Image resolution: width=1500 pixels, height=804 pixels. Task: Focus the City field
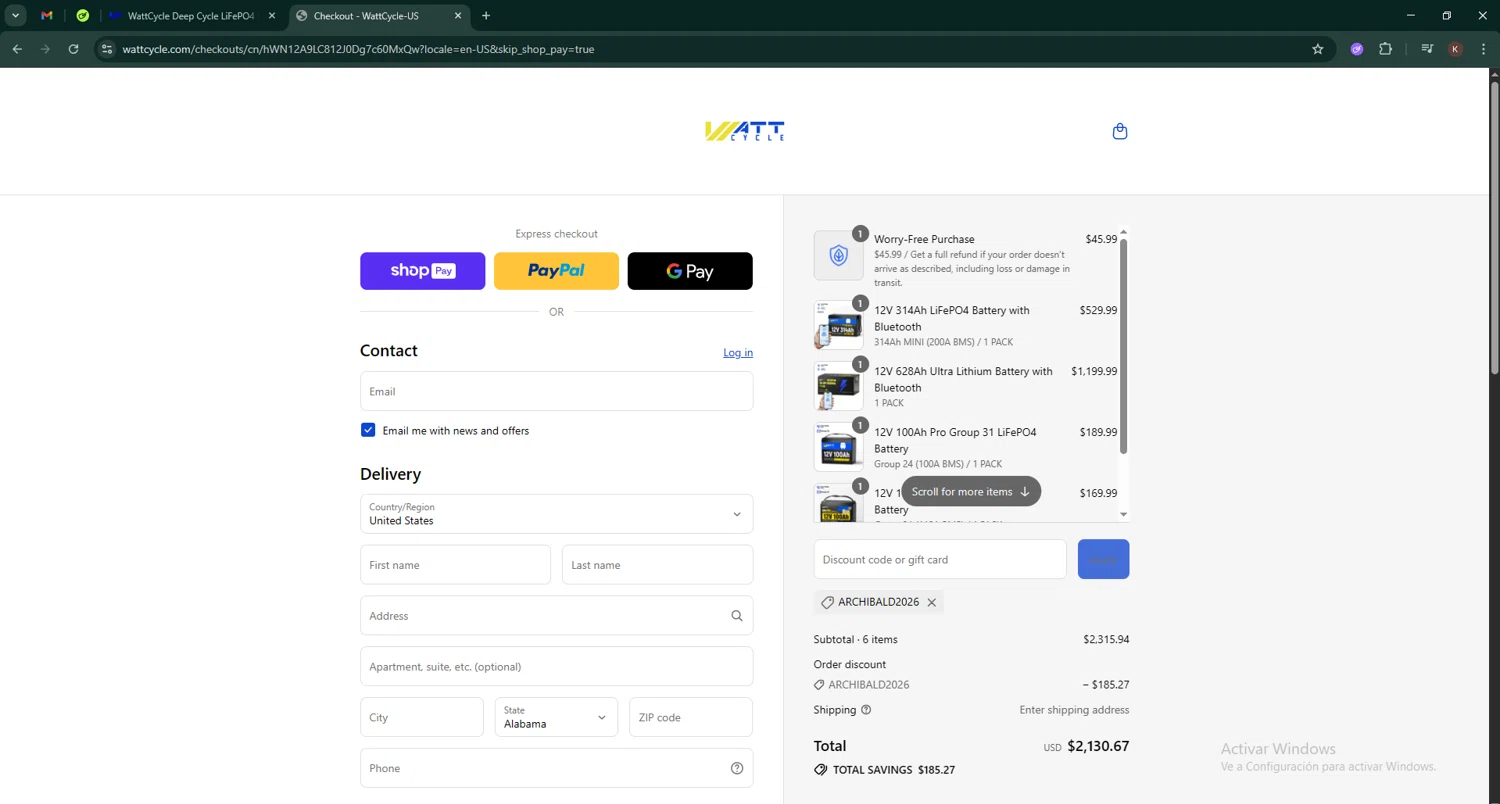421,717
